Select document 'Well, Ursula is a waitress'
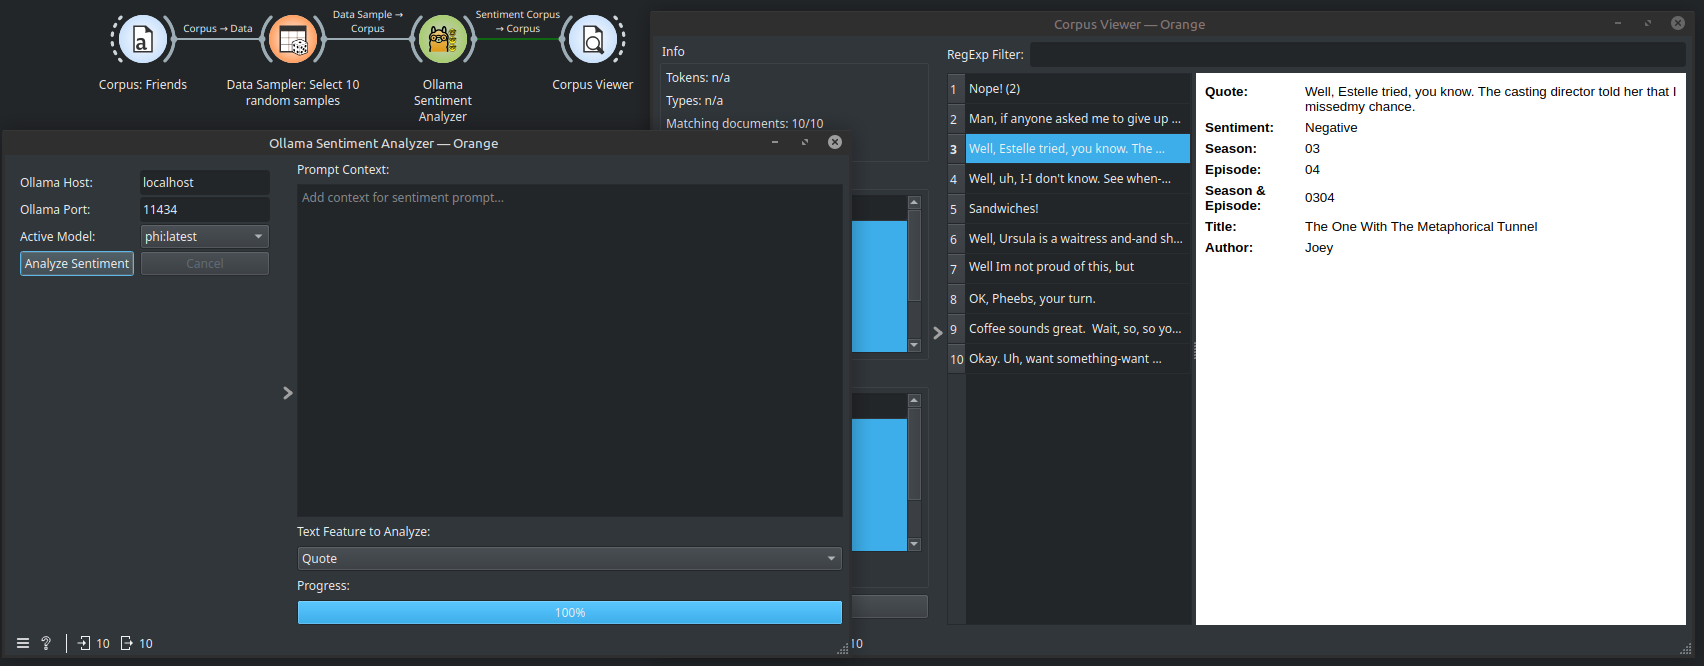The image size is (1704, 666). 1078,239
